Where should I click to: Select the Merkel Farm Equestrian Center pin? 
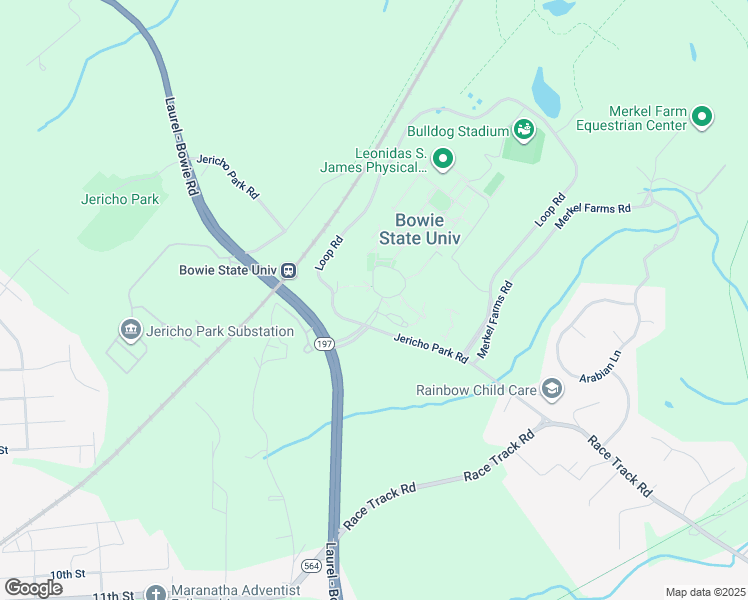tap(702, 117)
